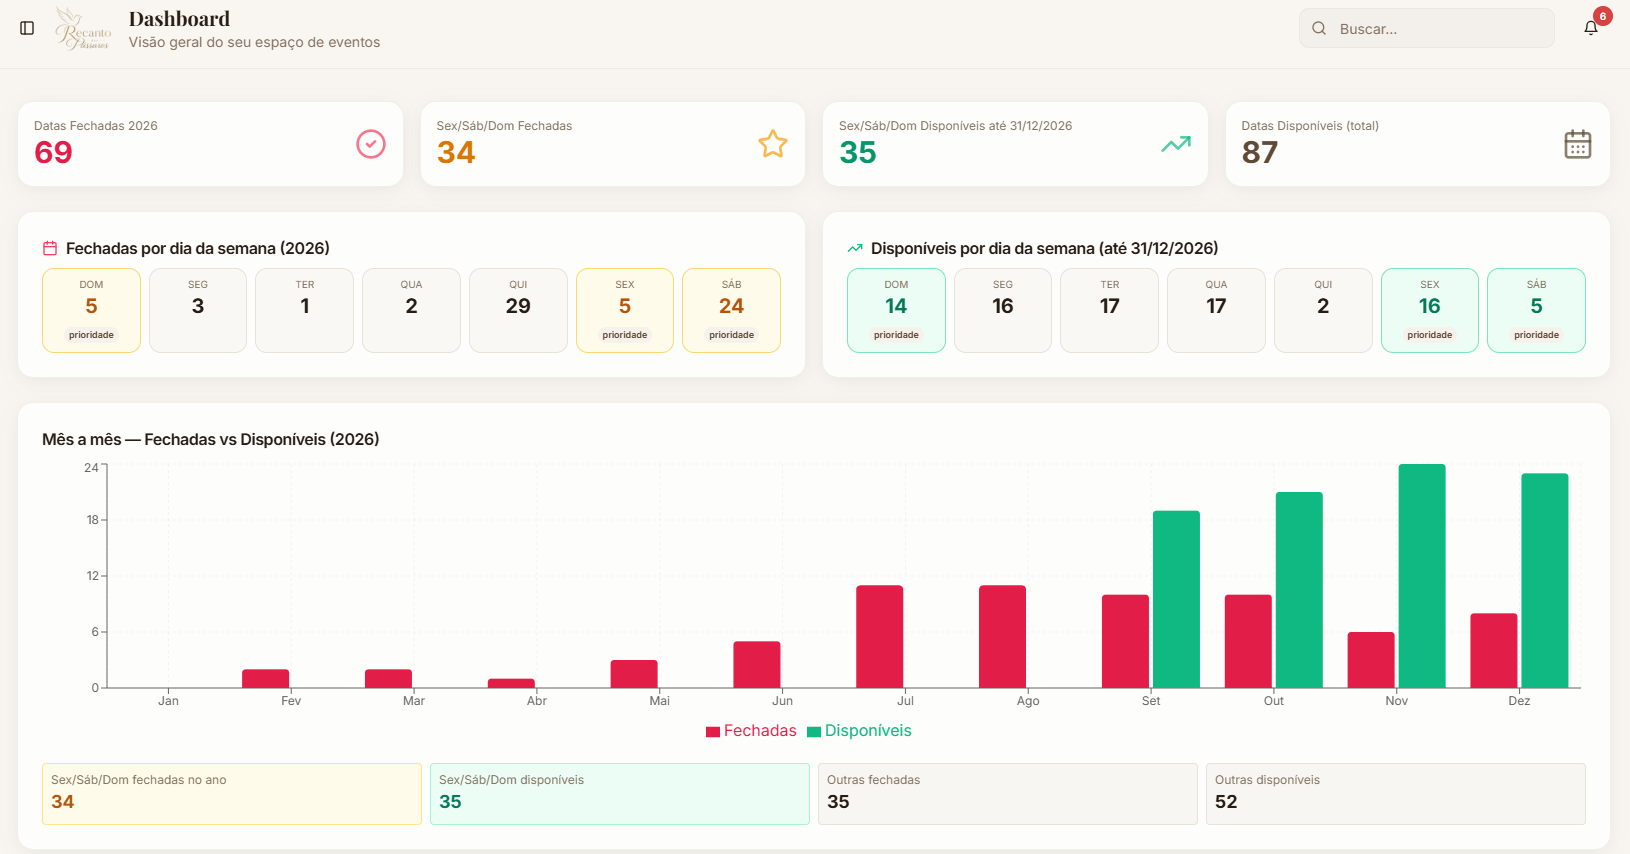This screenshot has height=854, width=1630.
Task: Click the magnifier icon in search
Action: click(1319, 29)
